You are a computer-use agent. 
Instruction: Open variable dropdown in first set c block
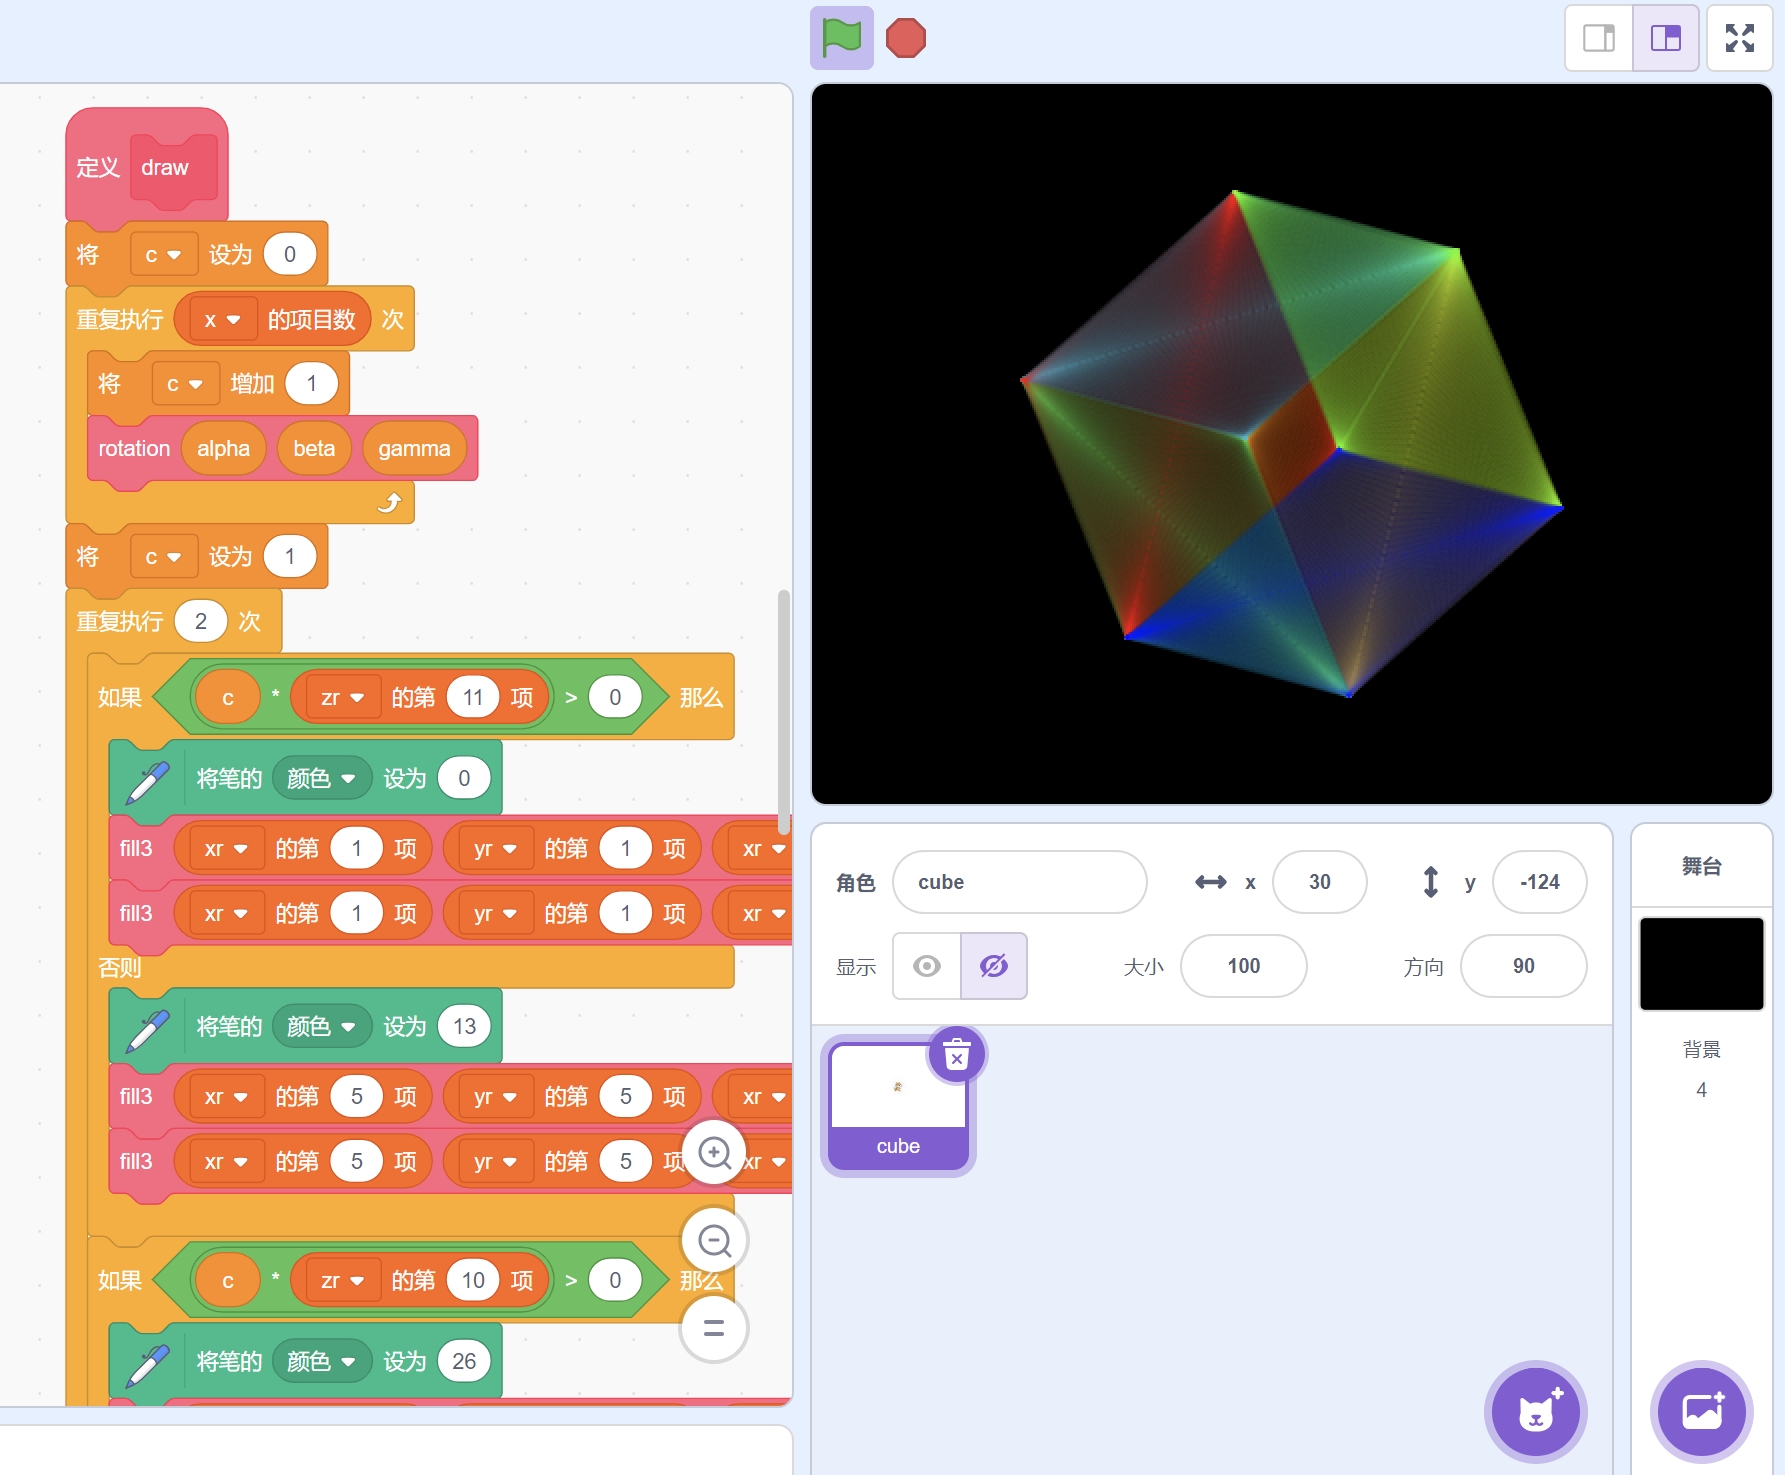pos(163,255)
